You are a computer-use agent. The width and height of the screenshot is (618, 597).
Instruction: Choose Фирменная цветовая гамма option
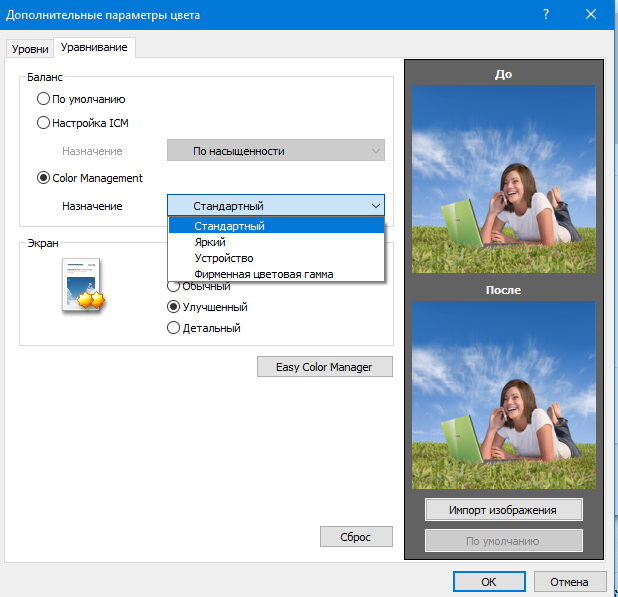[x=276, y=274]
